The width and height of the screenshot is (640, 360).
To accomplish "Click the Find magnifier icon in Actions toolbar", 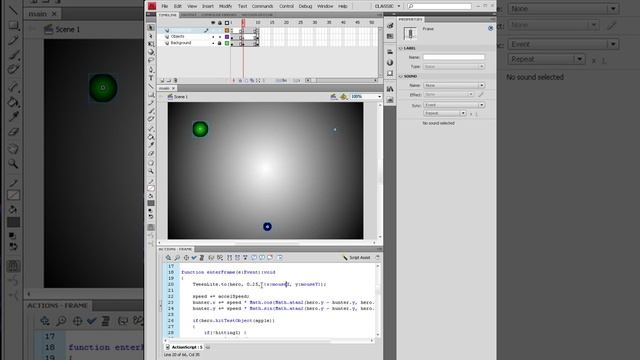I will click(177, 258).
